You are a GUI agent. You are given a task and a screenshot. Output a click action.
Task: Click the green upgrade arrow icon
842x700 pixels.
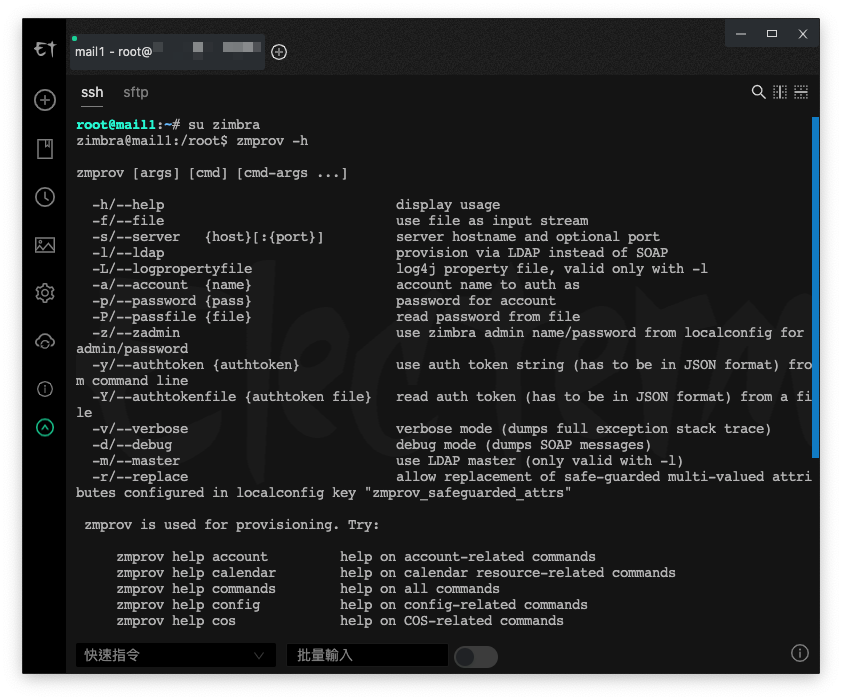click(x=45, y=427)
